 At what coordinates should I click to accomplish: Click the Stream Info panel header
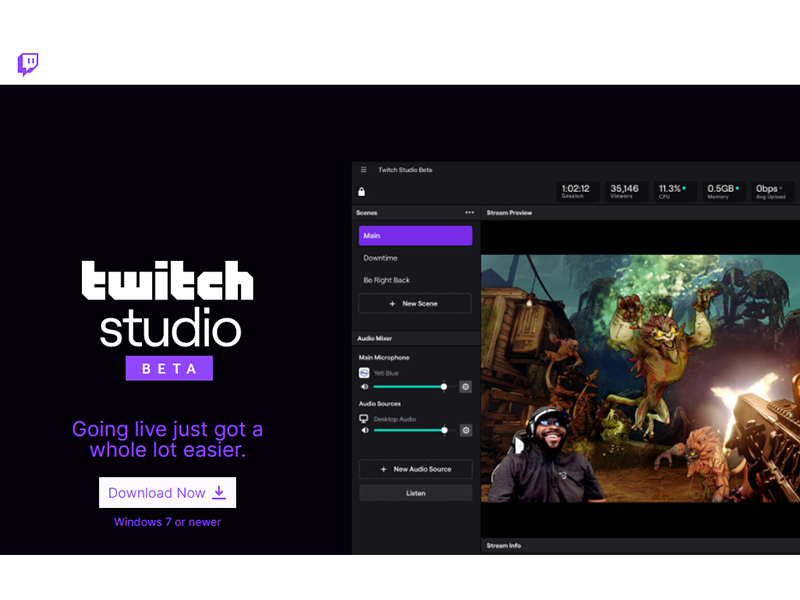click(640, 546)
